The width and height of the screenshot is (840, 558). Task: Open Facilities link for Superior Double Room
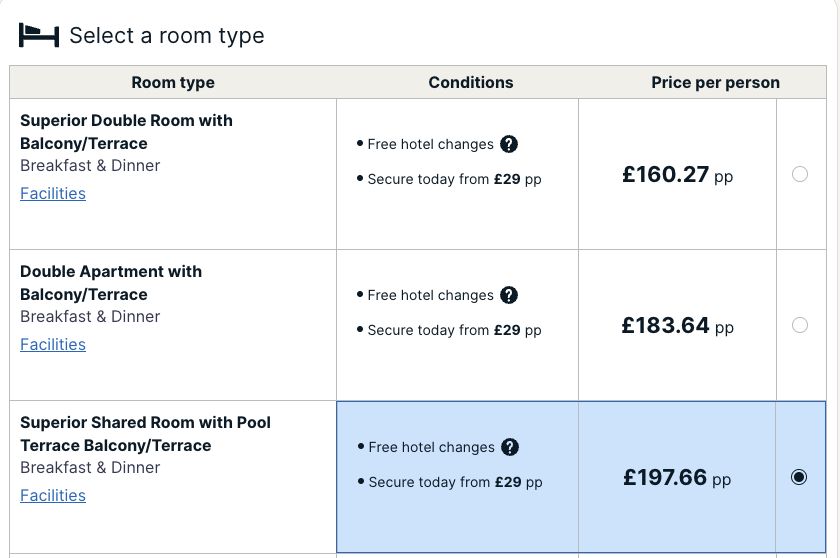(x=53, y=193)
